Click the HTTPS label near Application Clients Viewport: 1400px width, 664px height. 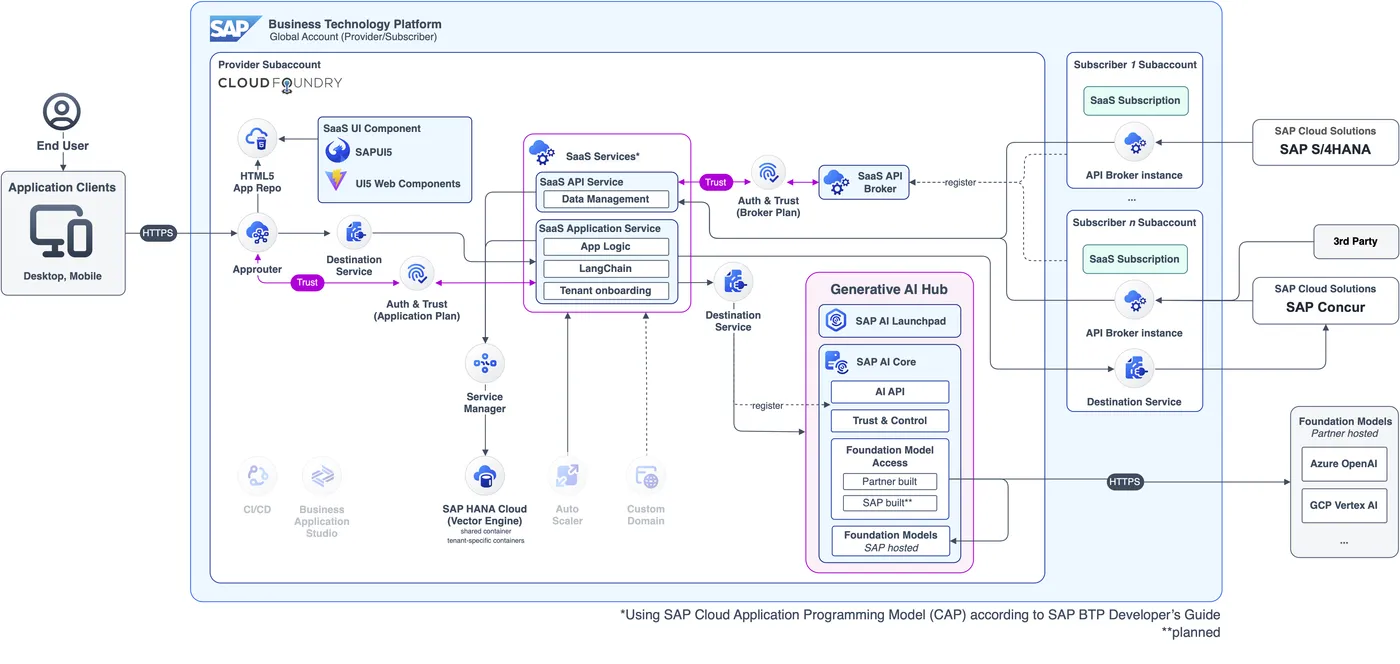(x=158, y=234)
